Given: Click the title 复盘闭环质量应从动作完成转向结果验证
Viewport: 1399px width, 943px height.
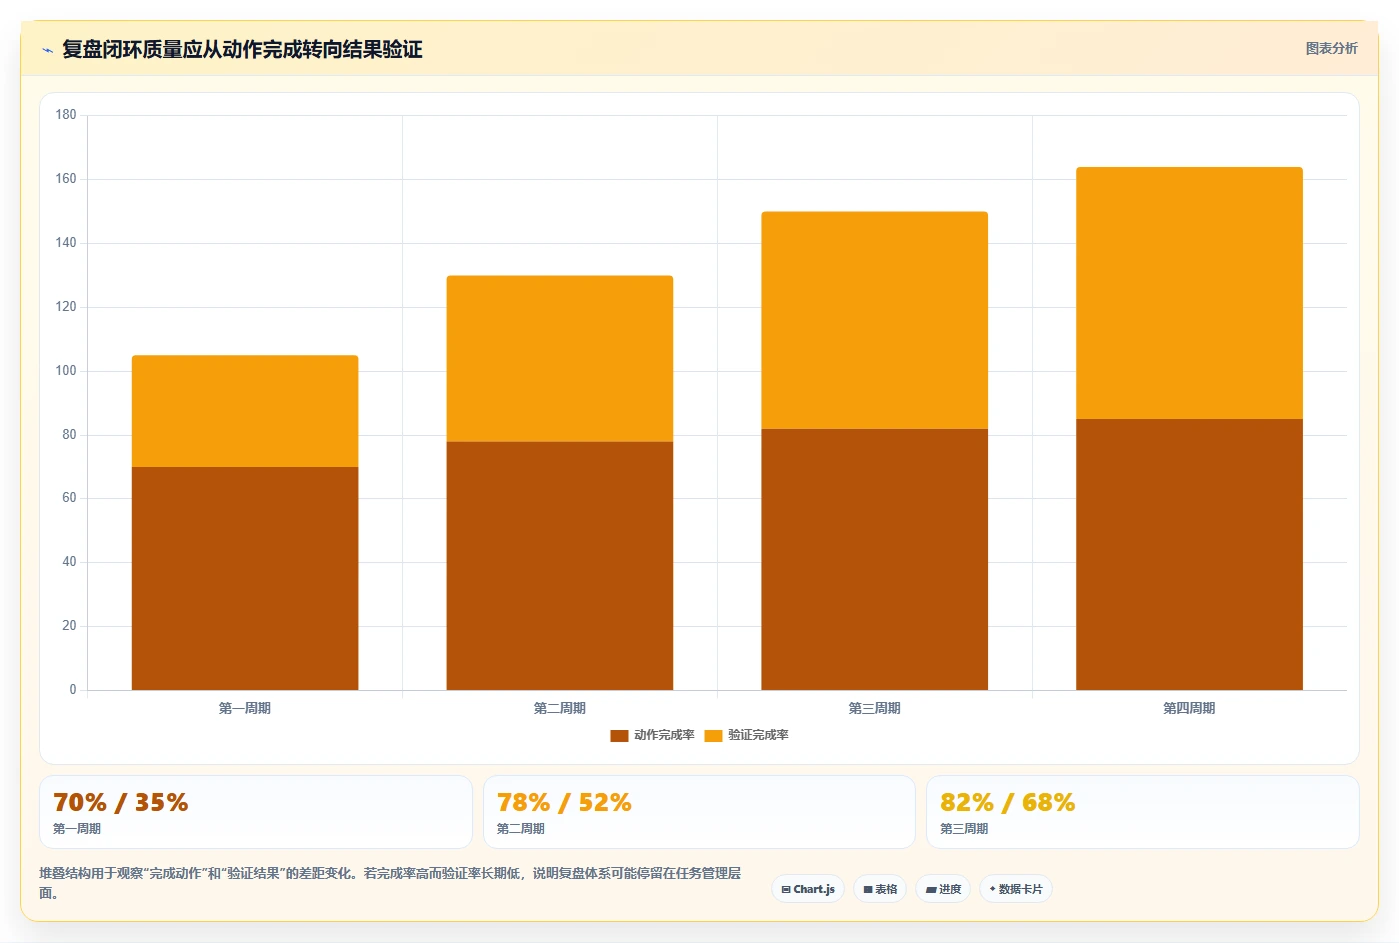Looking at the screenshot, I should [x=242, y=50].
